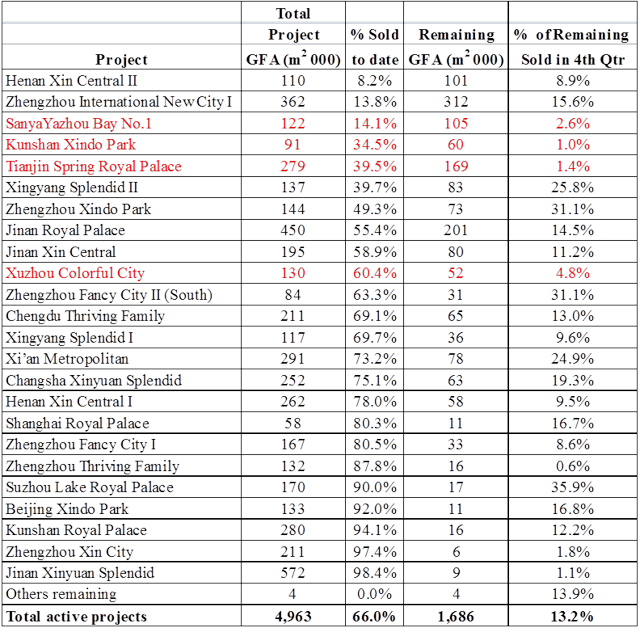Select sold value '0.0%' in Others remaining row
This screenshot has height=628, width=640.
(375, 595)
